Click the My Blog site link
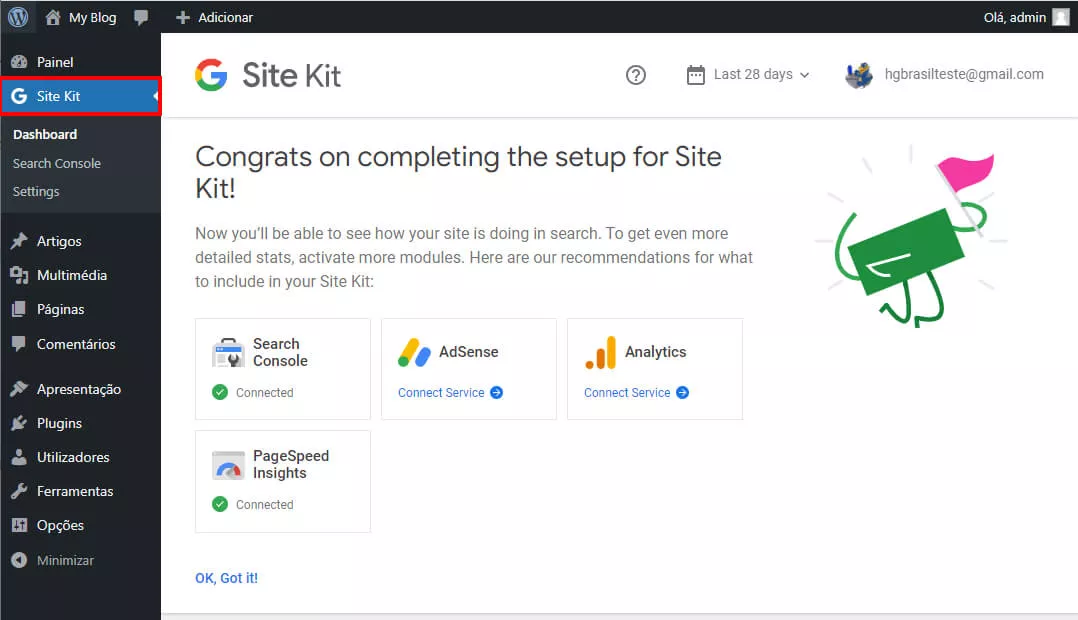This screenshot has height=620, width=1078. point(92,17)
